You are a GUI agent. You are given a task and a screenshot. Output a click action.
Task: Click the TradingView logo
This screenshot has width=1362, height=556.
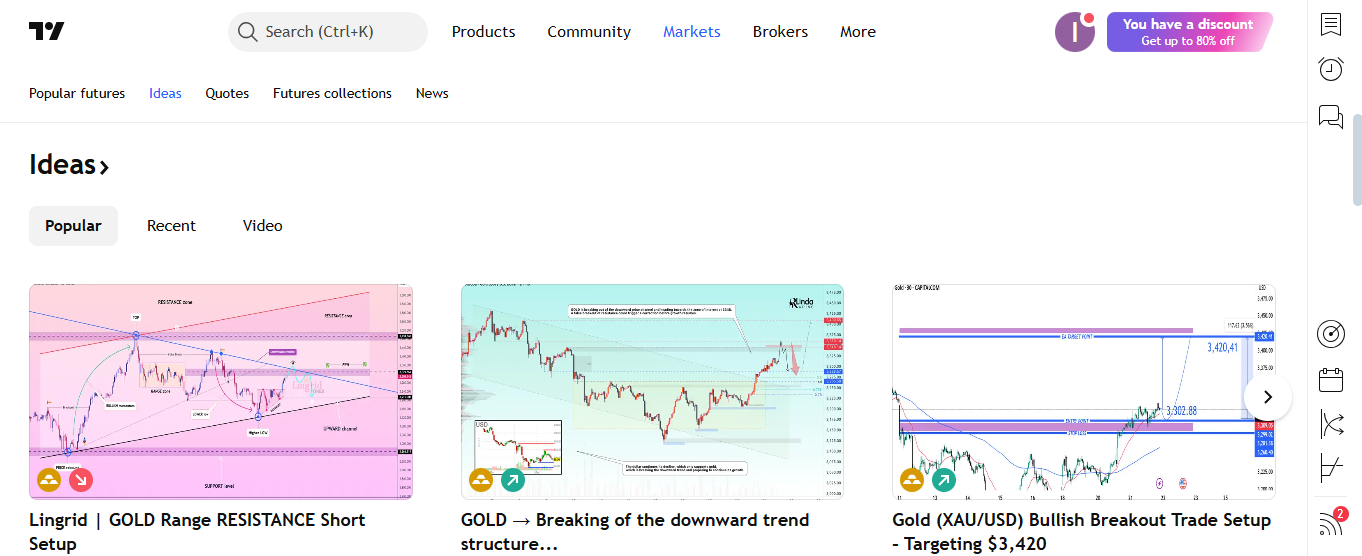[x=47, y=32]
